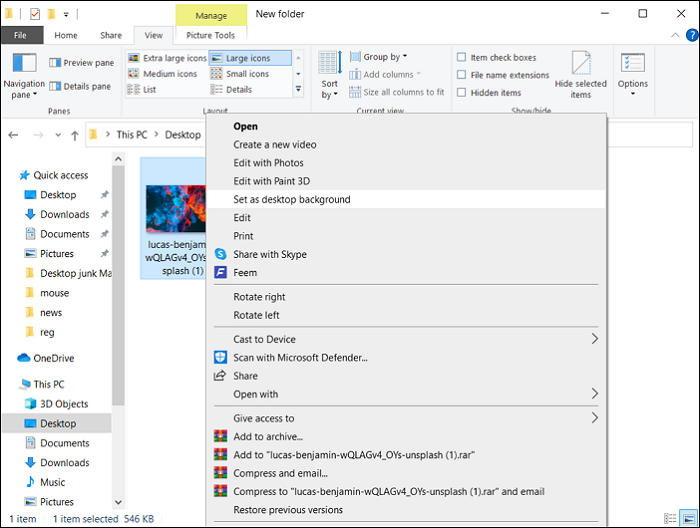Select Large icons layout
Screen dimensions: 700x528
[x=250, y=58]
